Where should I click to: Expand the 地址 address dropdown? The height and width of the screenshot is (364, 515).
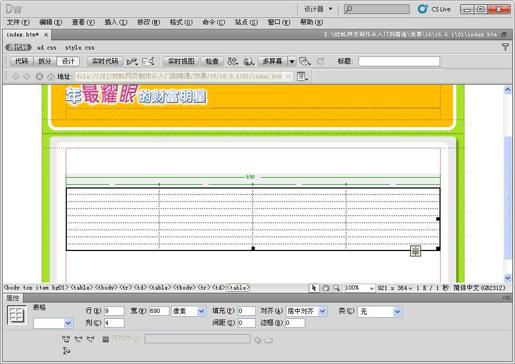[x=288, y=76]
